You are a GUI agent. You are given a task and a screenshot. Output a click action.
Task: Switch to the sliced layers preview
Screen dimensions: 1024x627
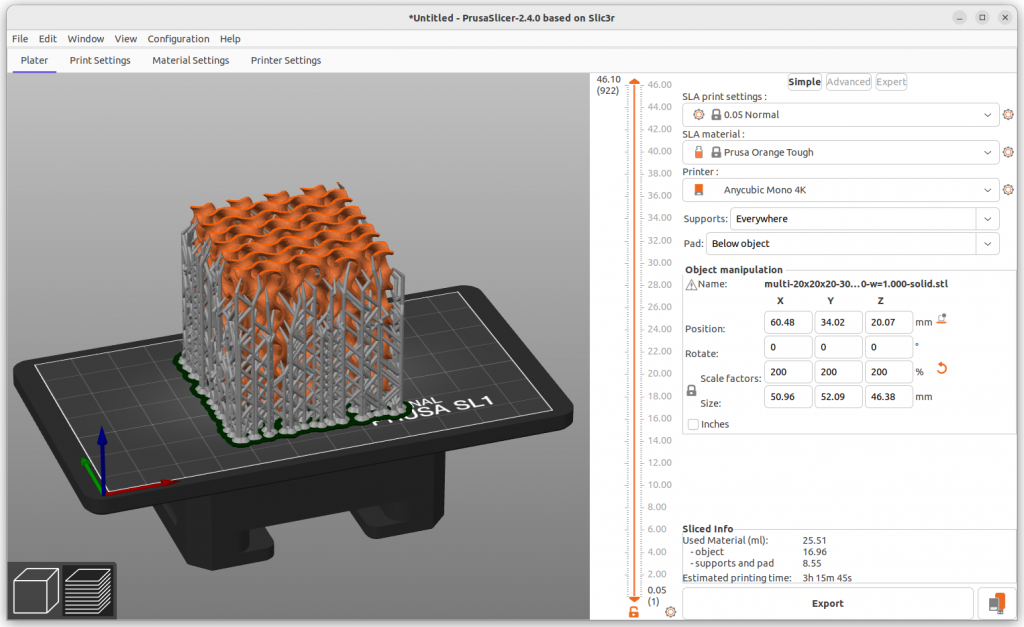coord(89,590)
